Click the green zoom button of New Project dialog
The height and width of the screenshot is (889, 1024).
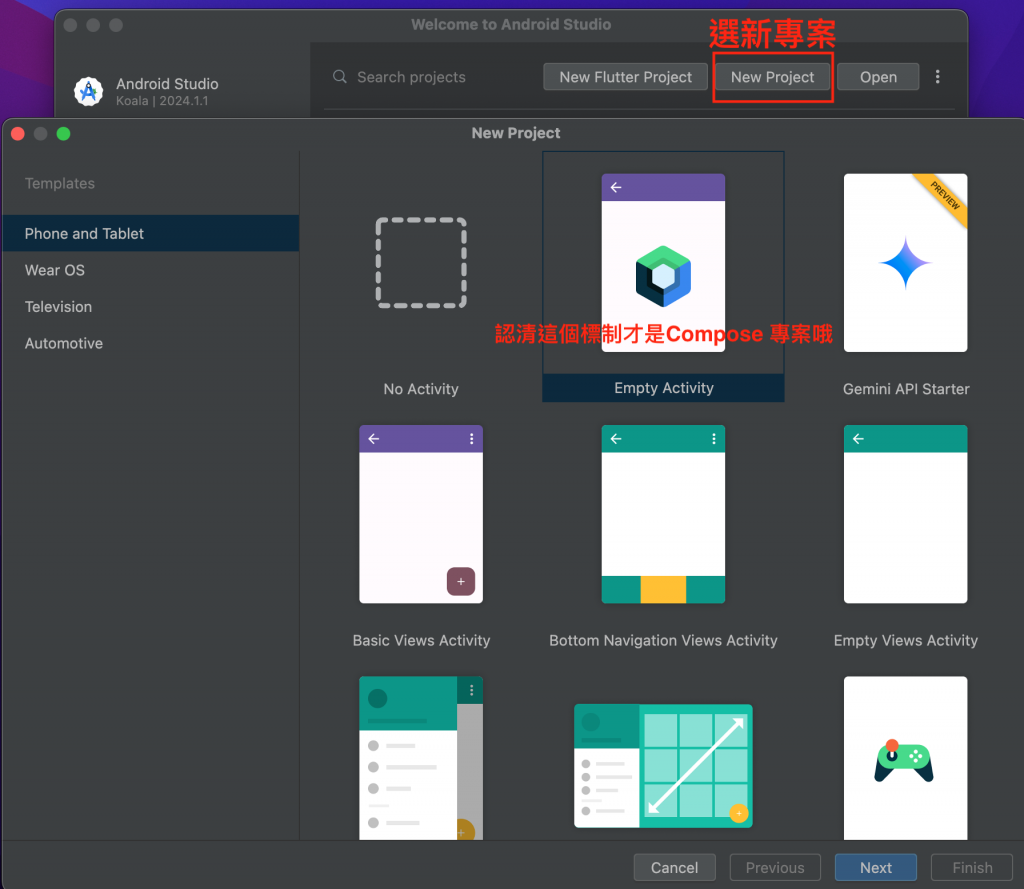[63, 134]
